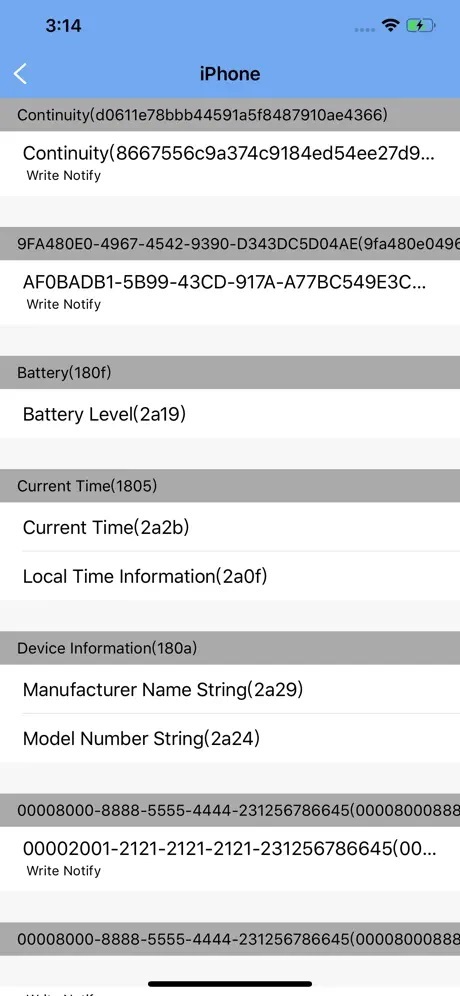Viewport: 460px width, 996px height.
Task: Select the 9FA480E0-4967-4542 service header
Action: coord(230,244)
